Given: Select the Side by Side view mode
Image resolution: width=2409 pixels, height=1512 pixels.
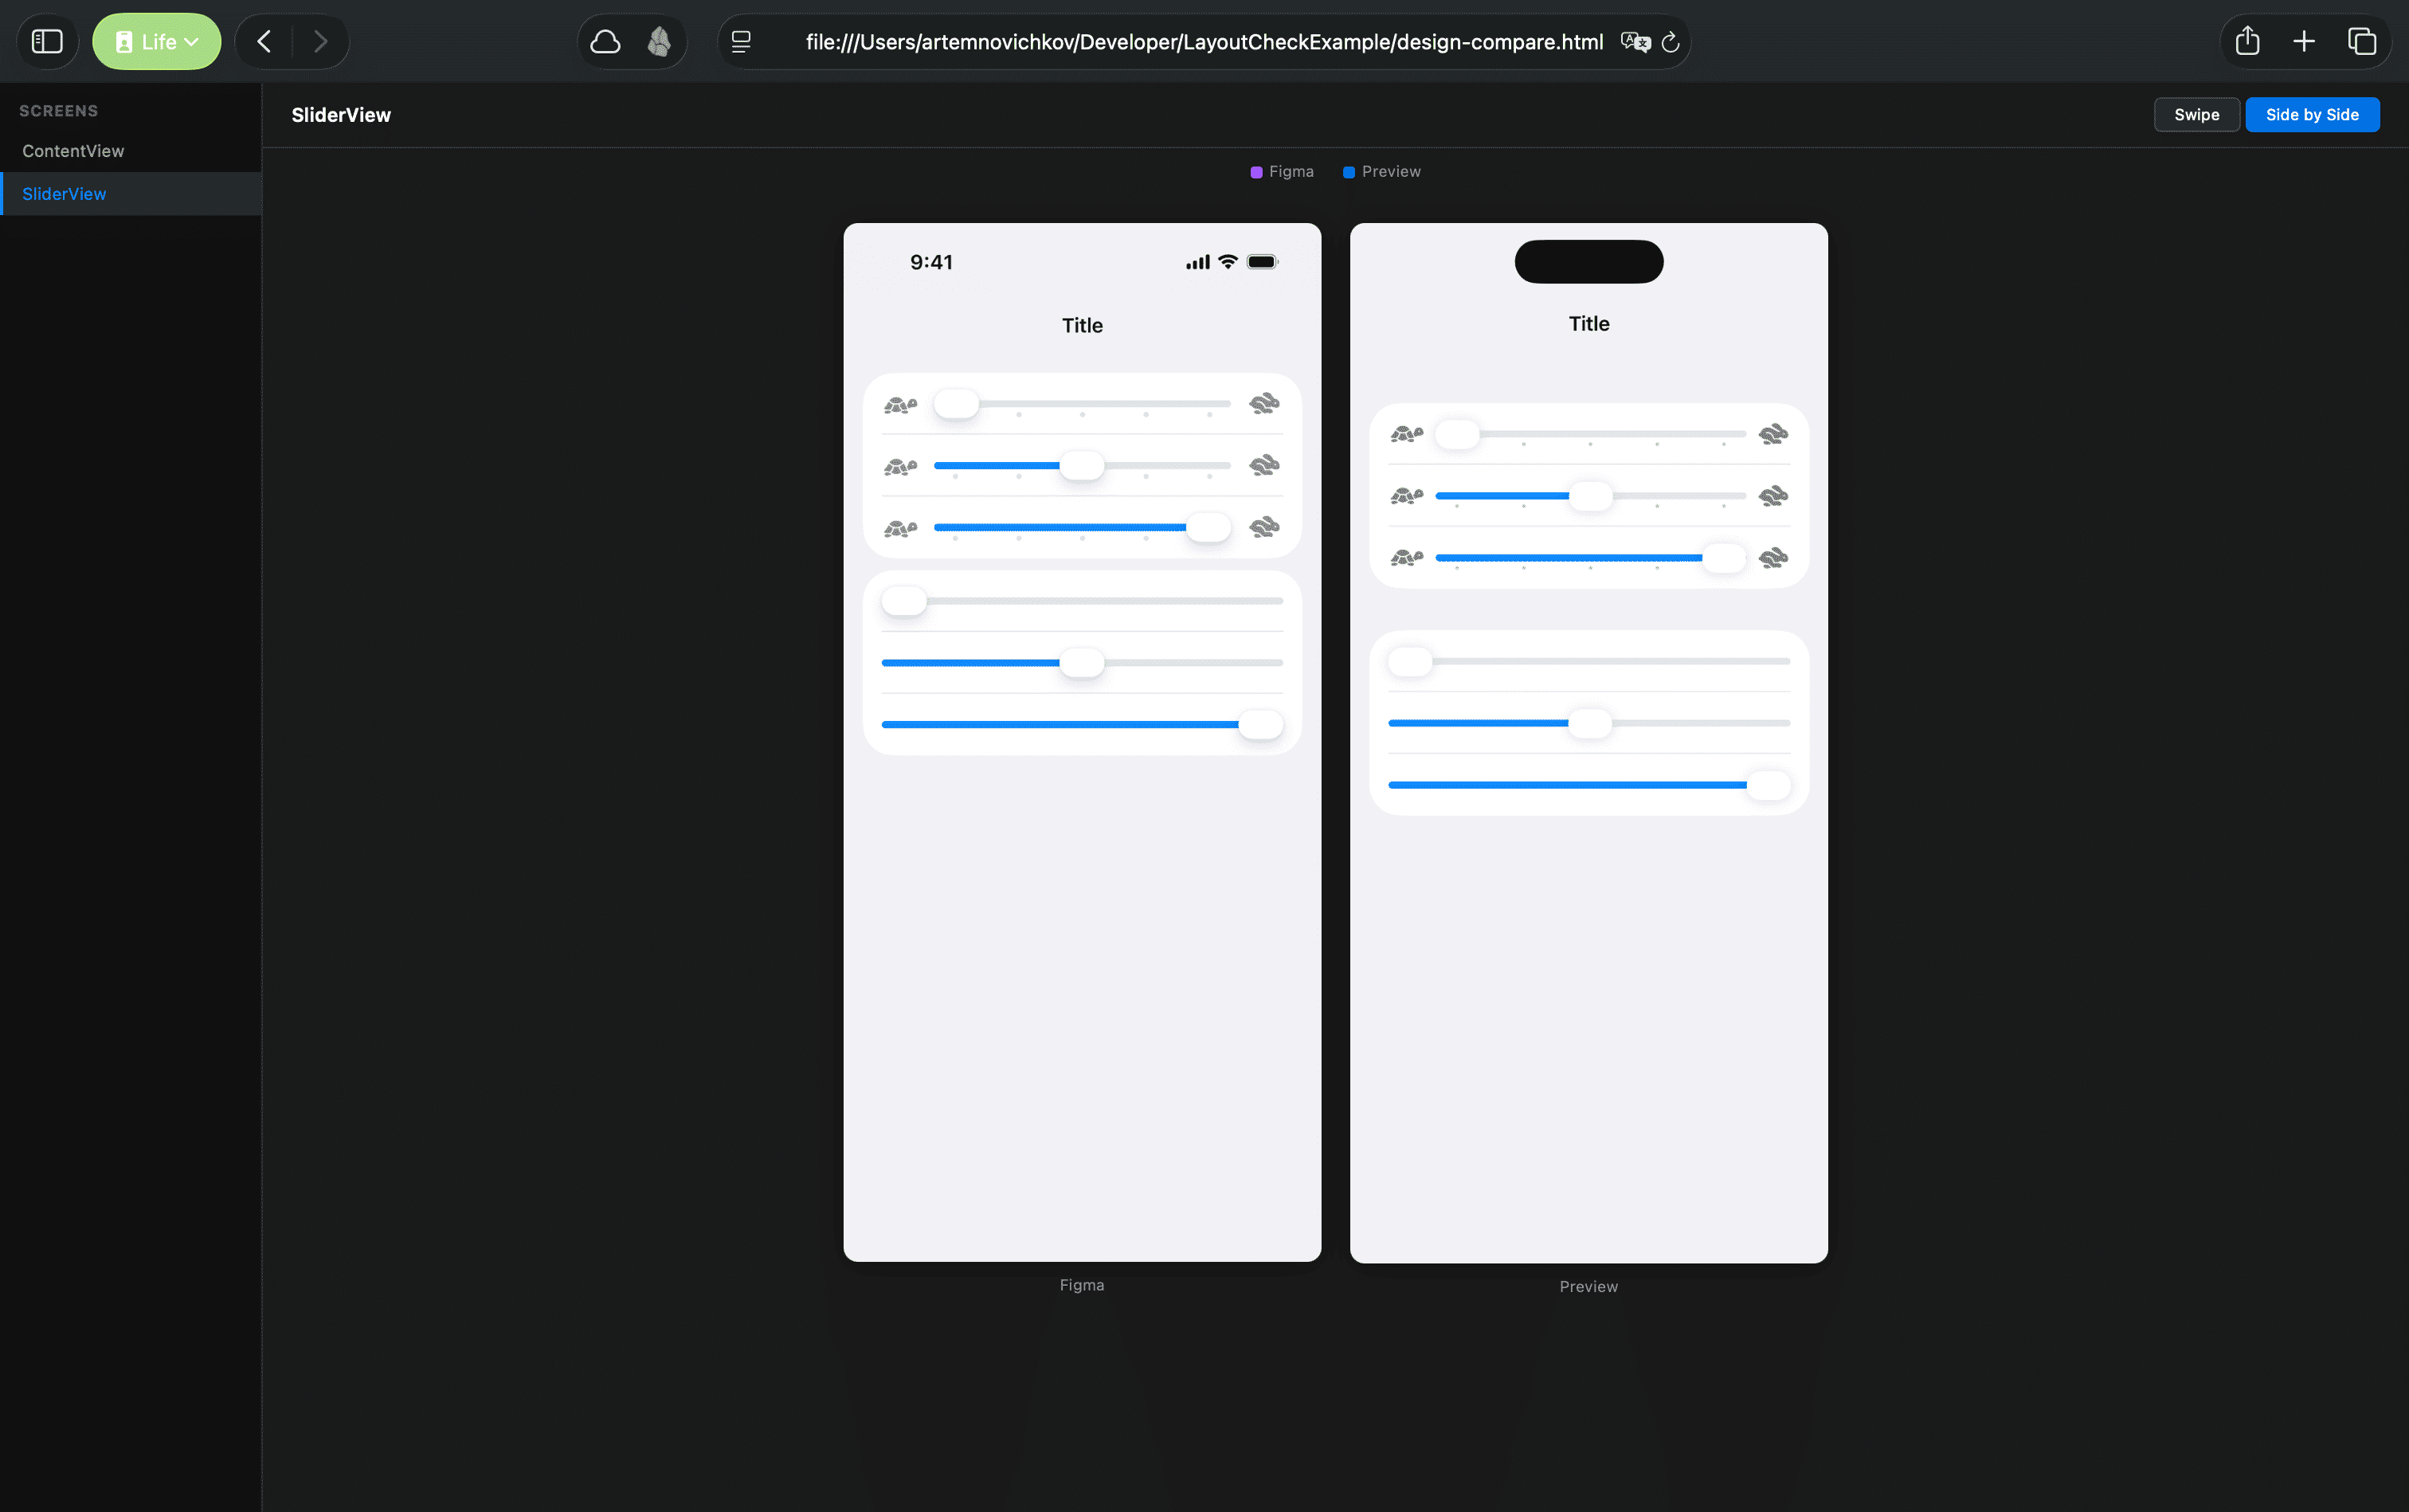Looking at the screenshot, I should [x=2312, y=114].
